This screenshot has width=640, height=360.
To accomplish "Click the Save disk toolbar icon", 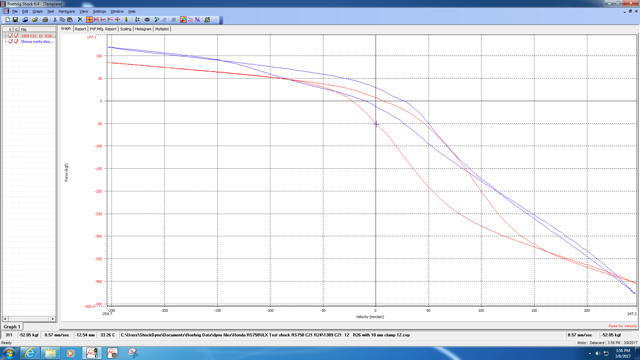I will tap(15, 20).
